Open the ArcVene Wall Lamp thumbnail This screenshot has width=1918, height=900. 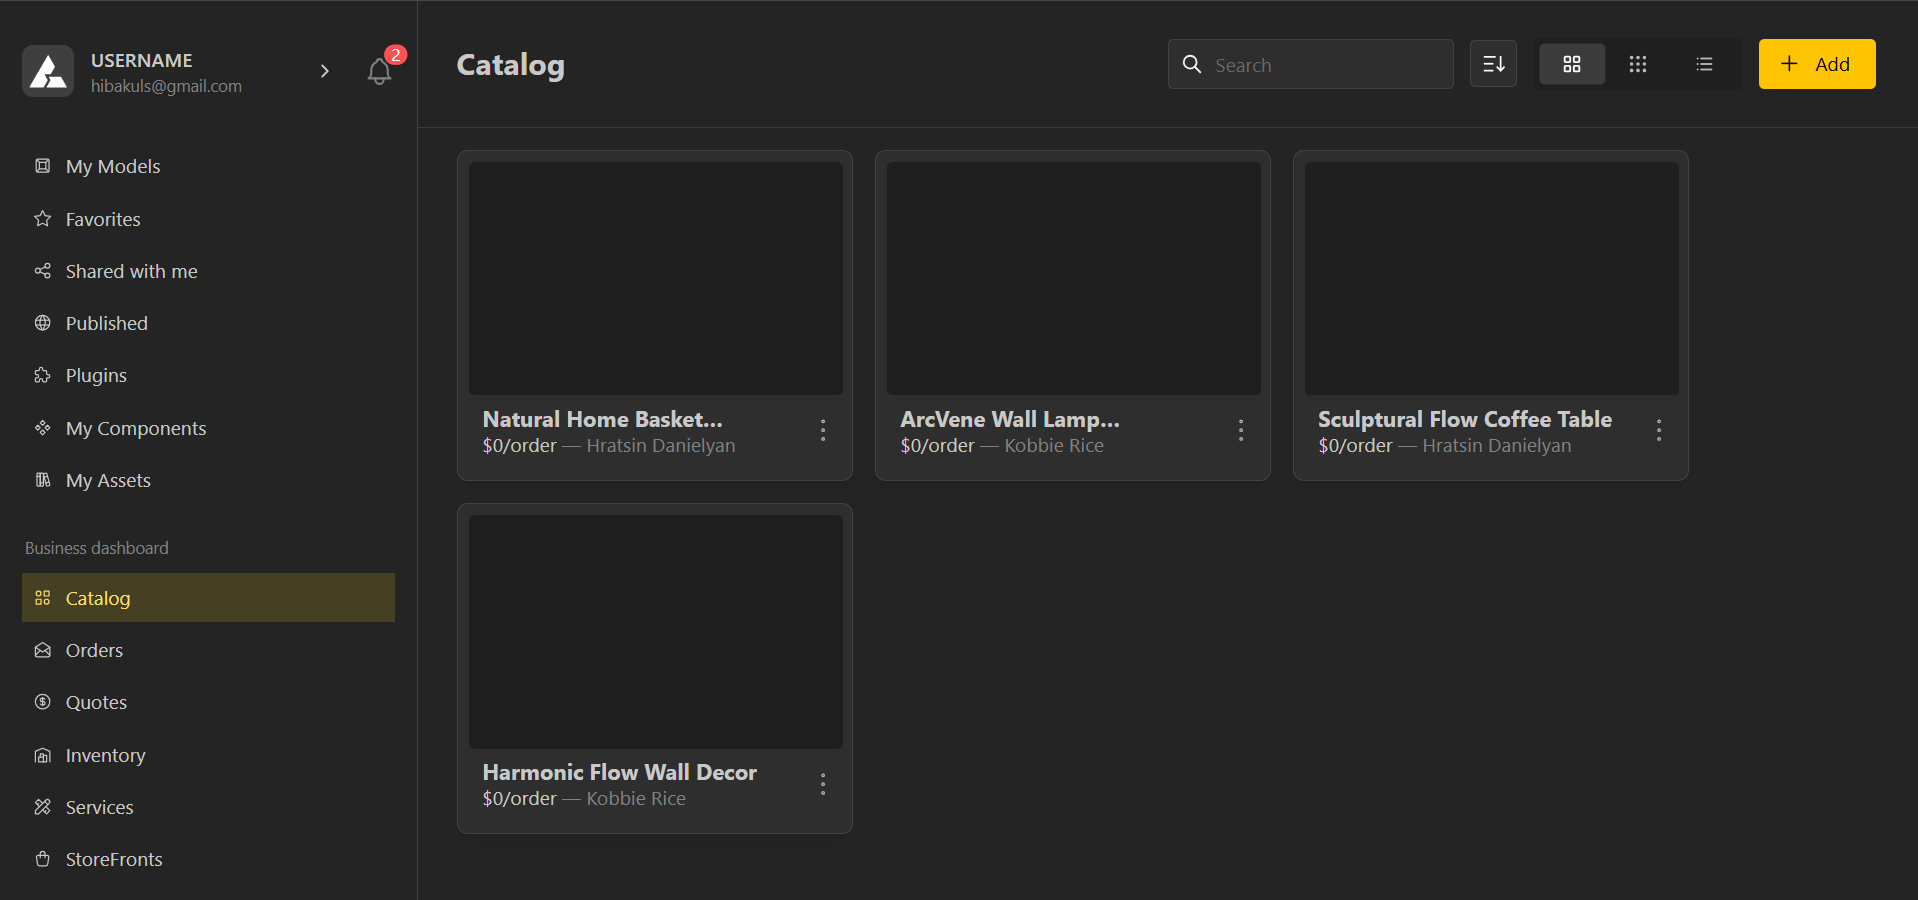point(1073,278)
